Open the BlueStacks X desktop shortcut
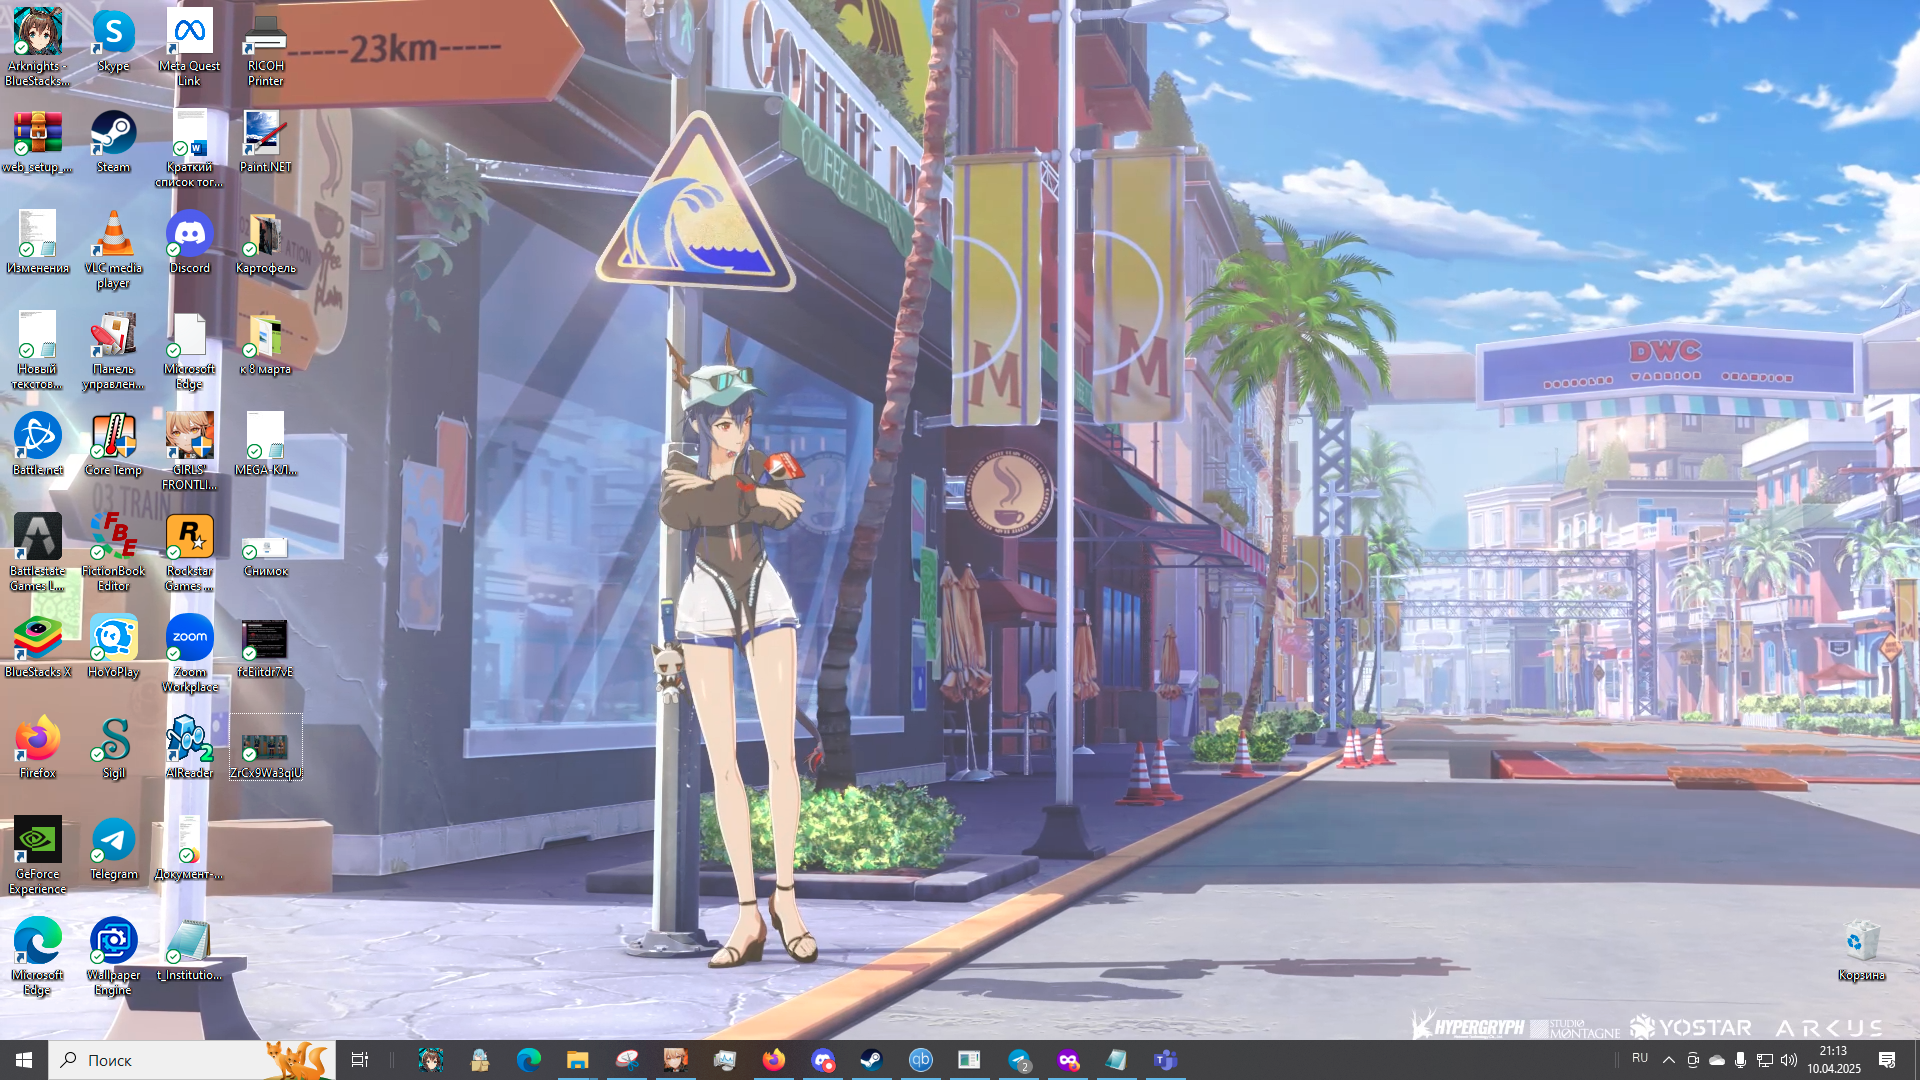This screenshot has height=1080, width=1920. [x=38, y=646]
